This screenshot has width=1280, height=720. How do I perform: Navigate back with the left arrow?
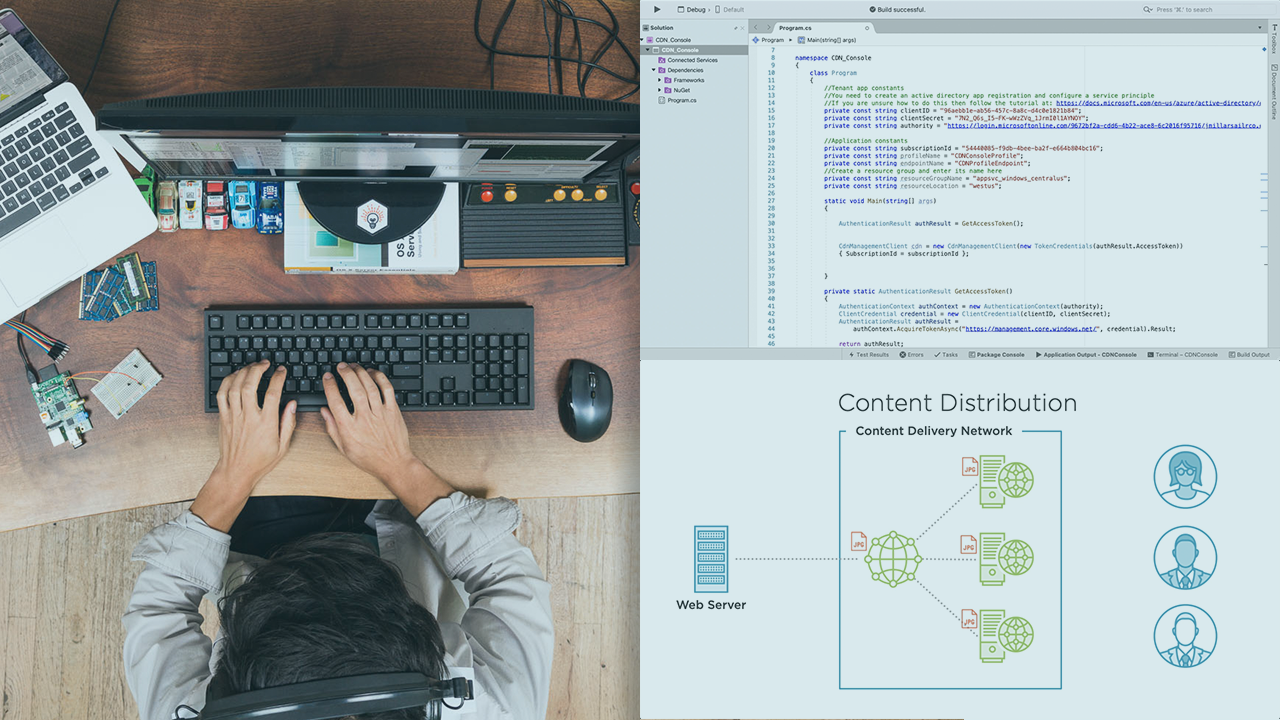[755, 28]
